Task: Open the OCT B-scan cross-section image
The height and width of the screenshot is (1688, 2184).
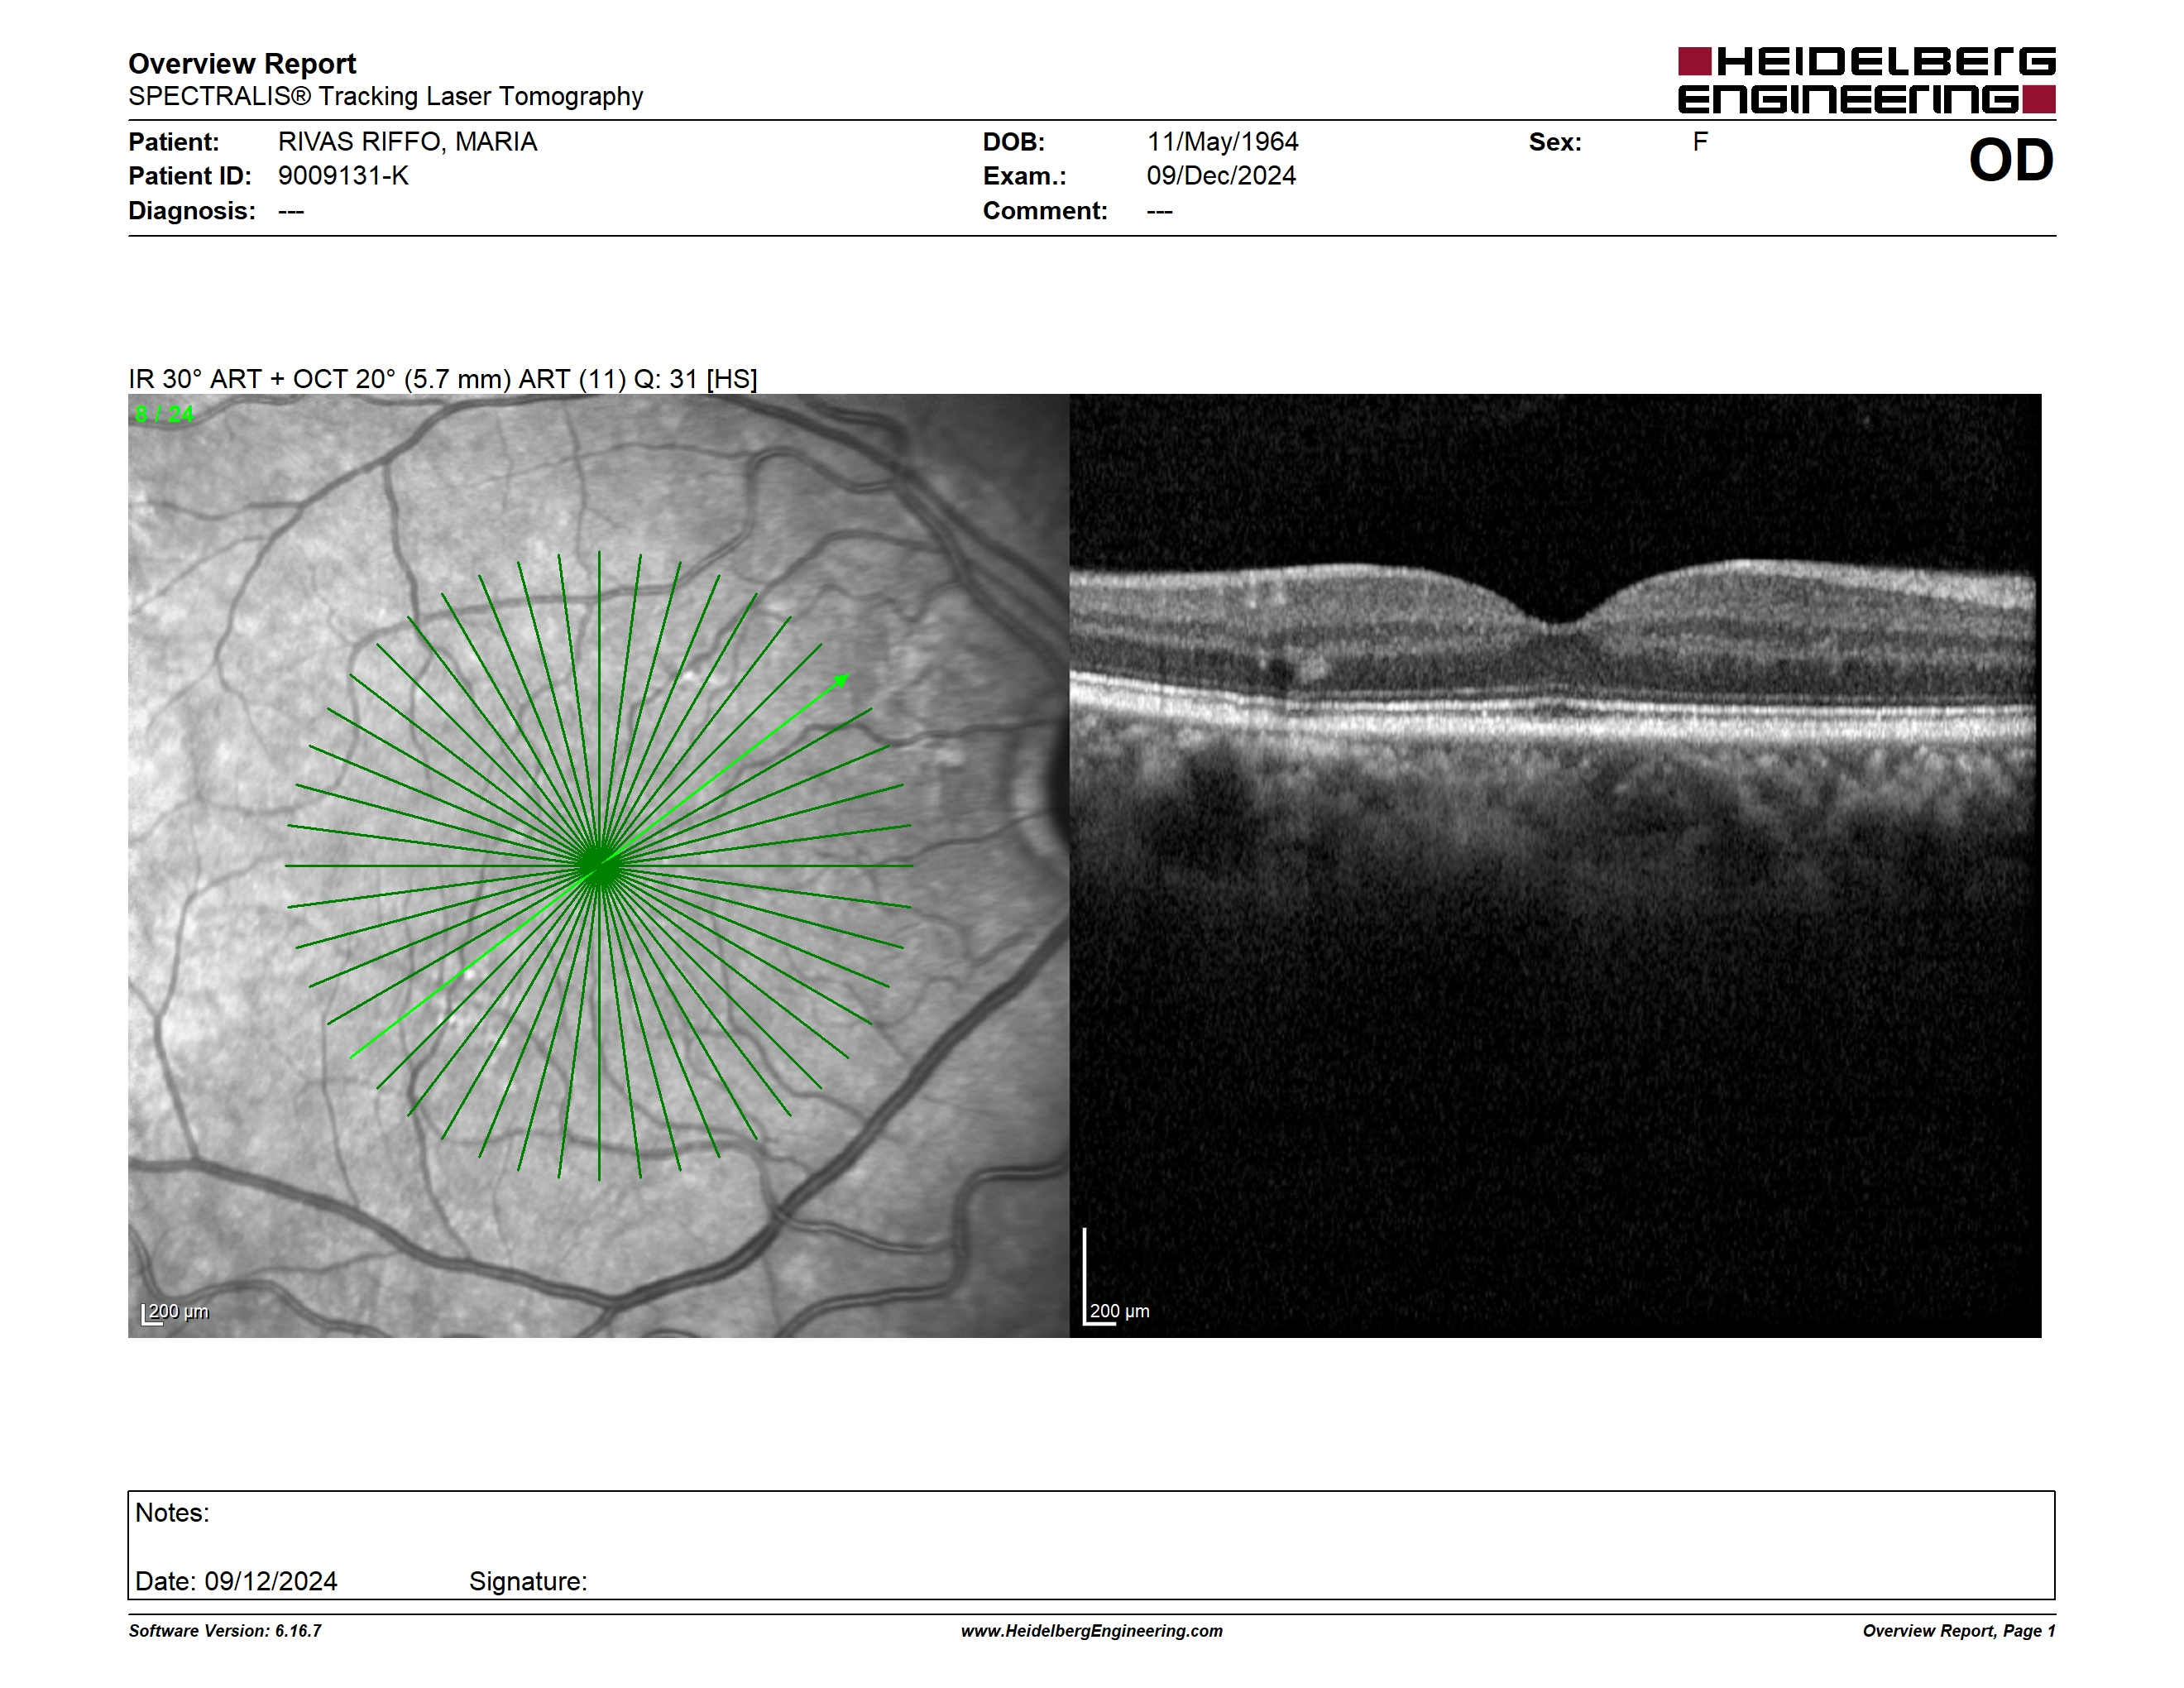Action: pos(1555,865)
